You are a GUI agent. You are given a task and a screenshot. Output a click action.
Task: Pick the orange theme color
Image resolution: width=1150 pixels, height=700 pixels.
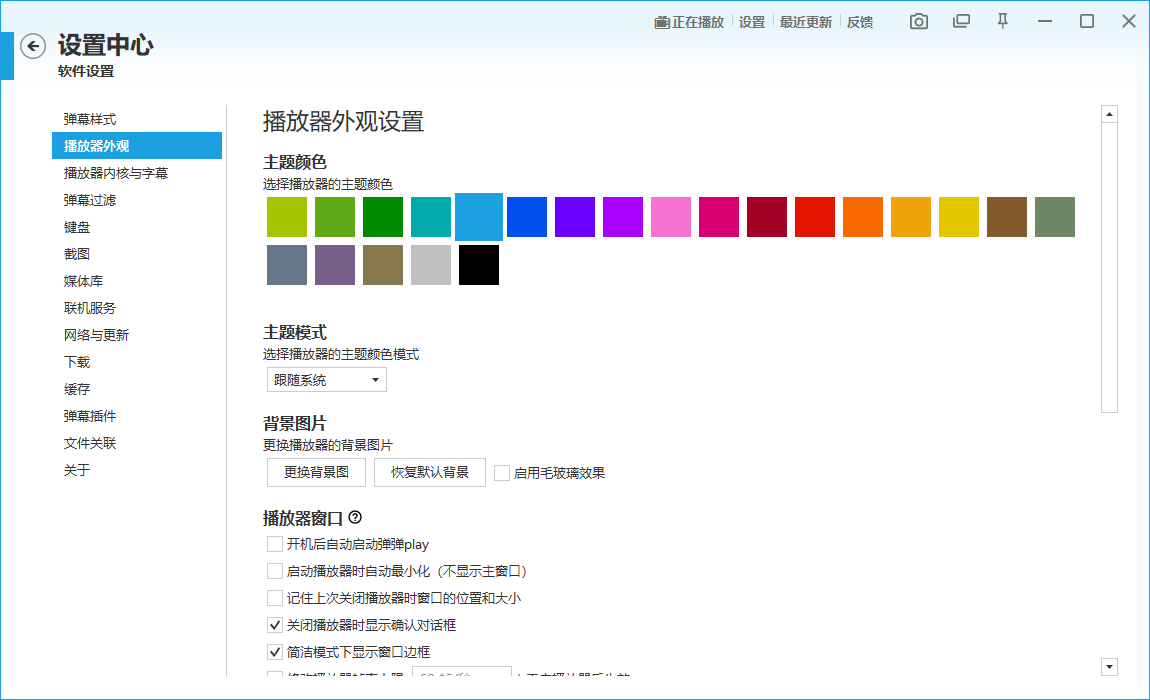[863, 217]
